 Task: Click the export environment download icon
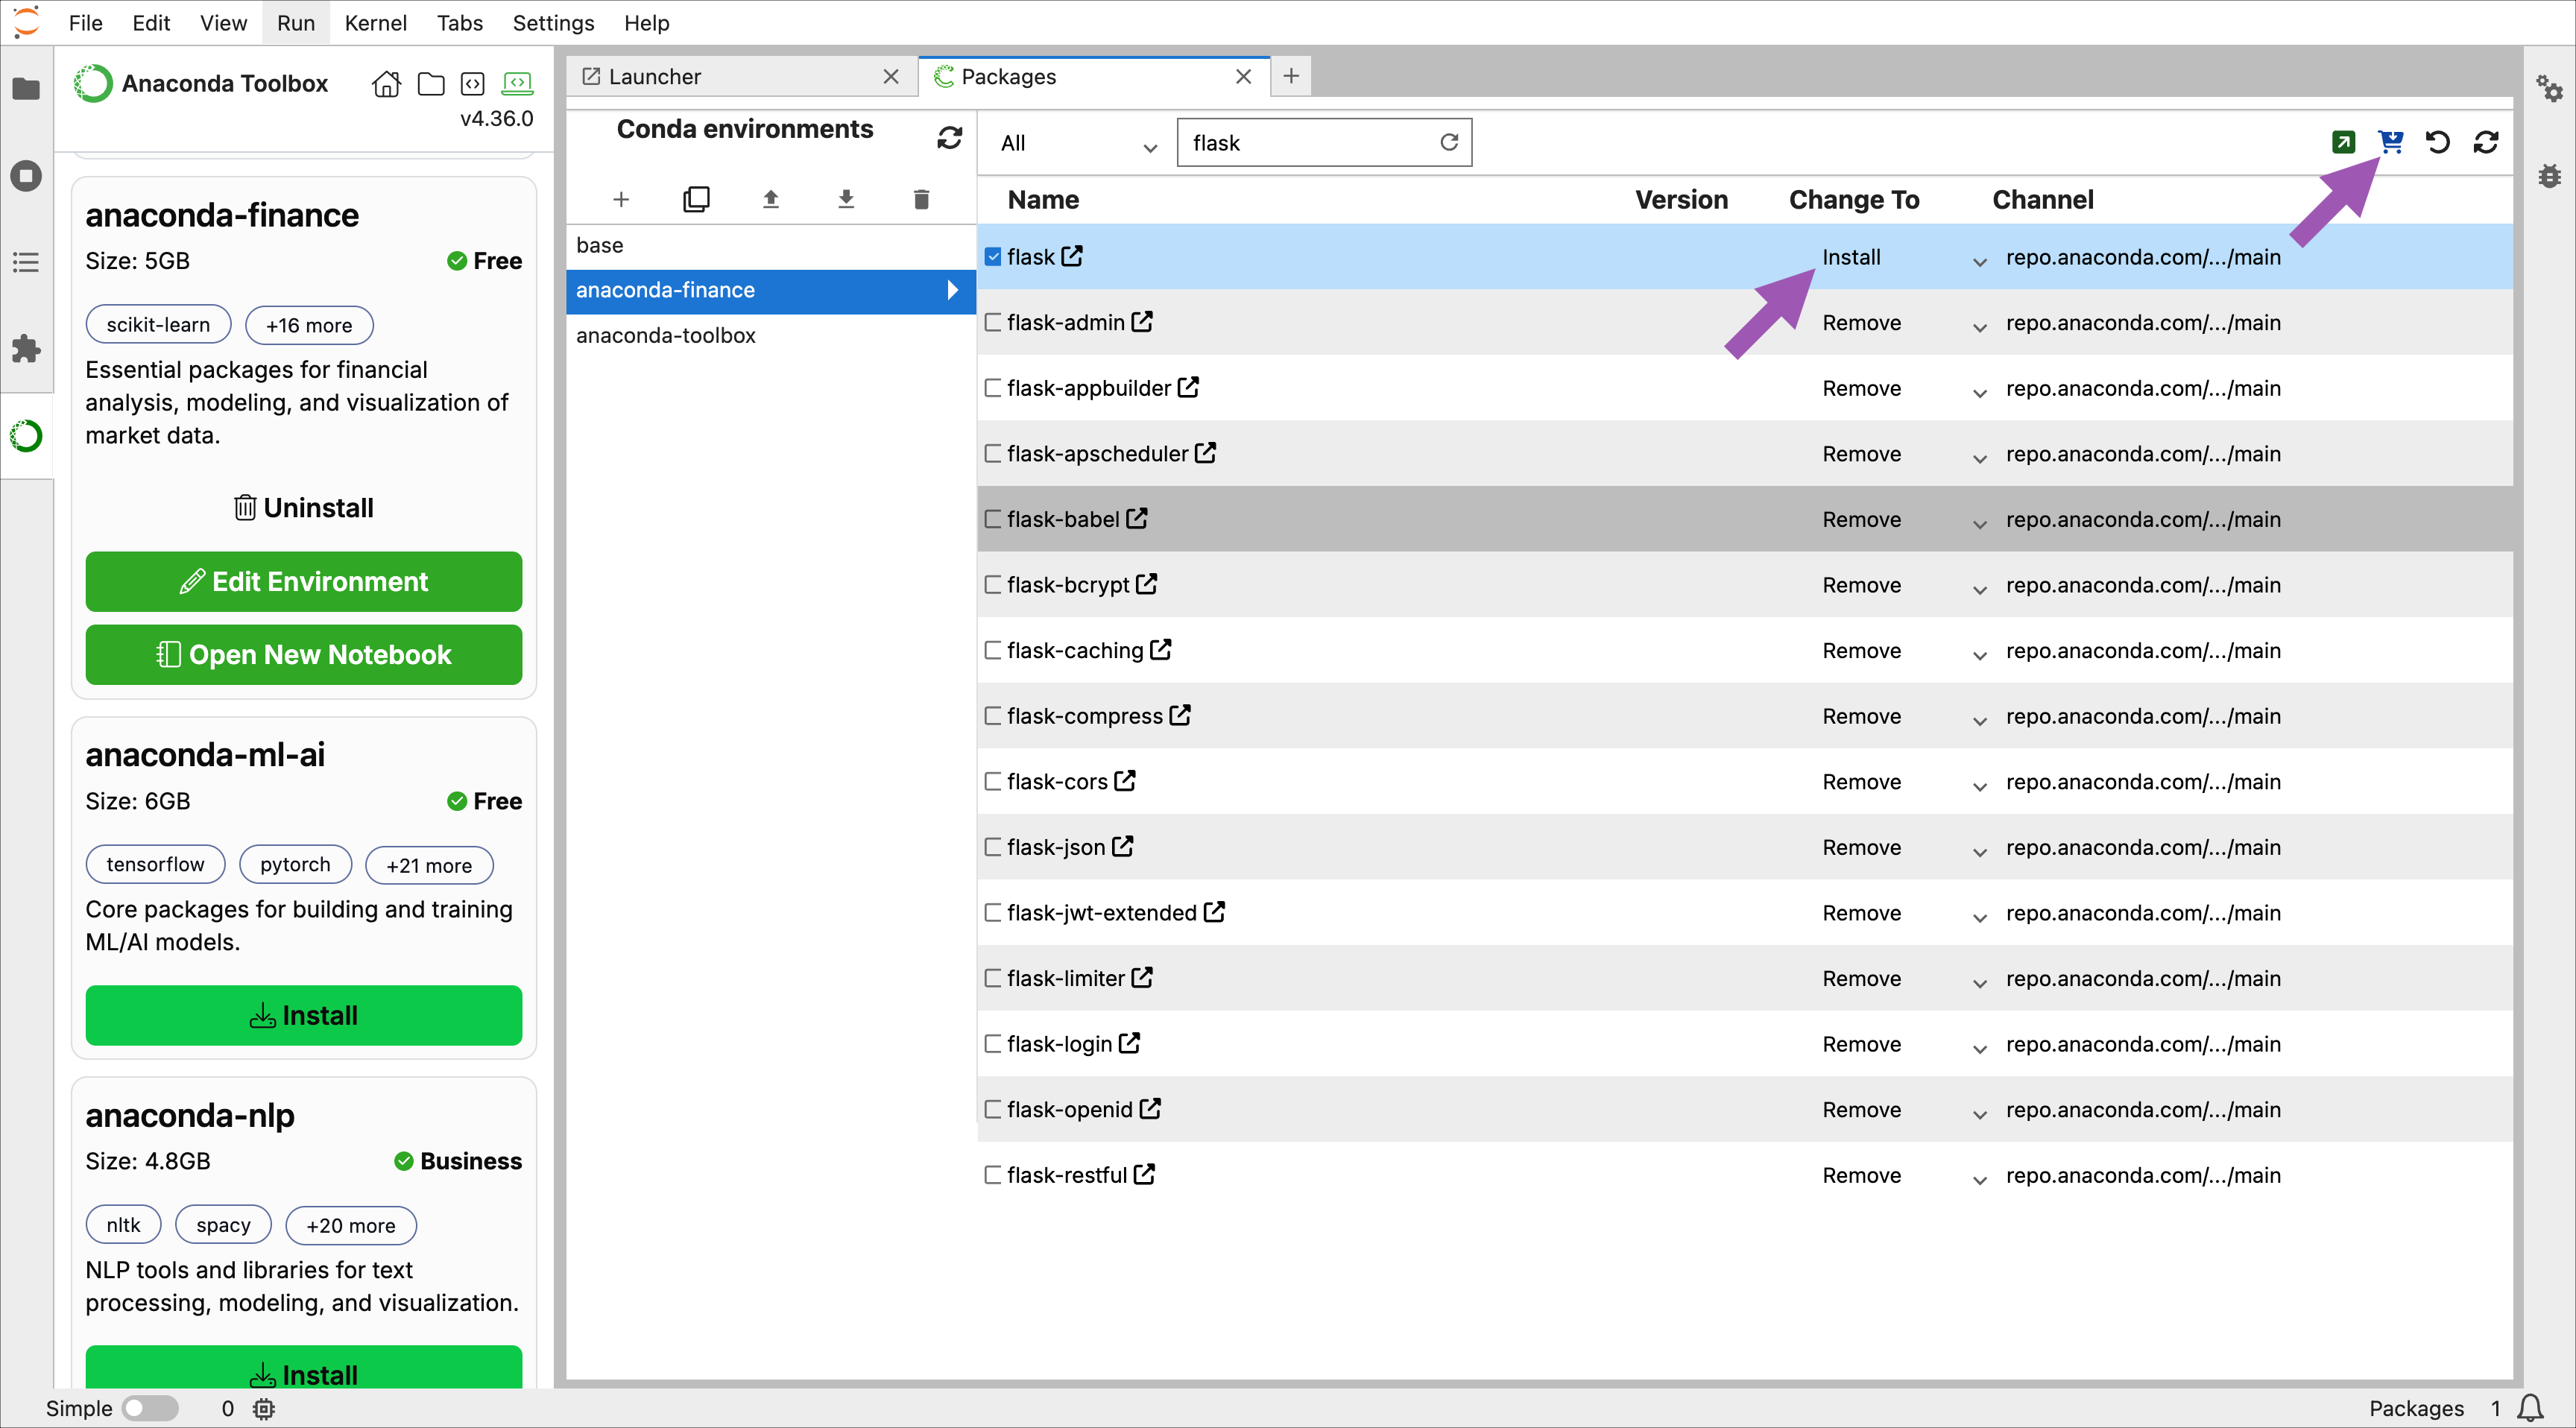click(846, 199)
